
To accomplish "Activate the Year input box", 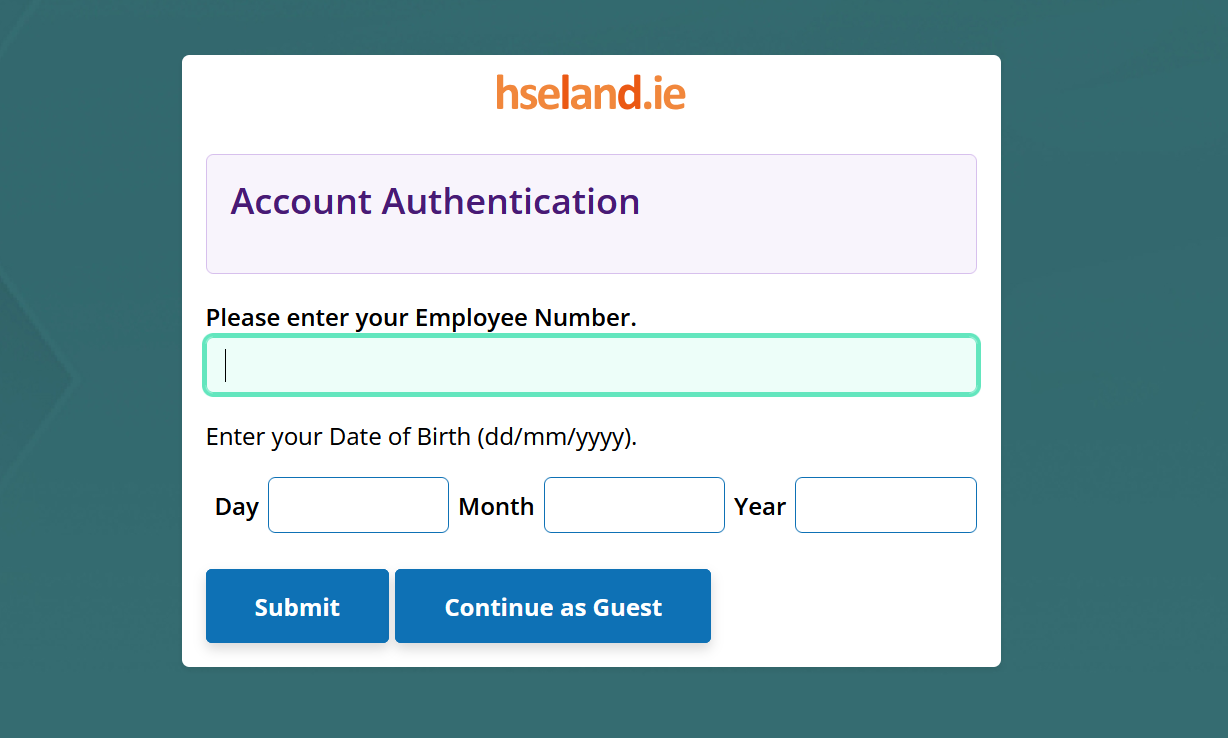I will click(x=885, y=505).
